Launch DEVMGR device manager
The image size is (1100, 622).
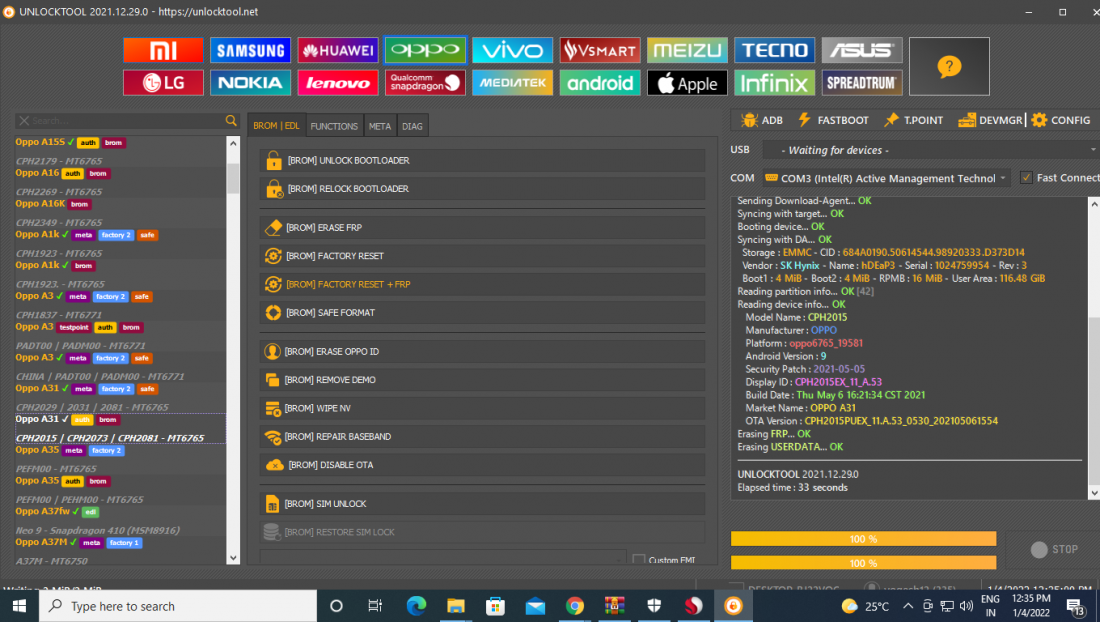tap(991, 120)
